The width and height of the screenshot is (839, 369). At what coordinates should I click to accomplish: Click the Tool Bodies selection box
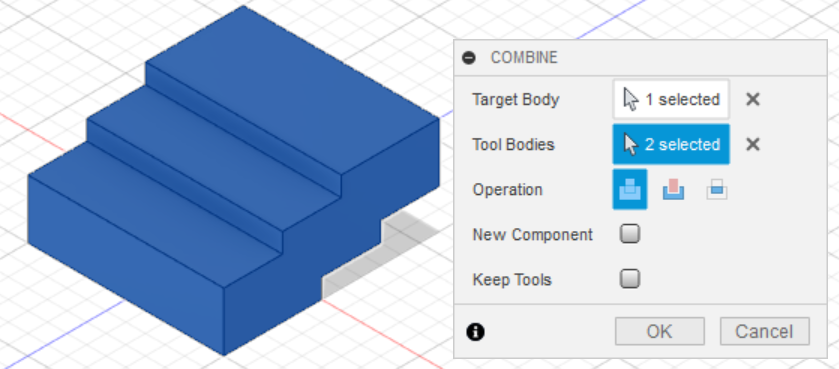(x=671, y=144)
